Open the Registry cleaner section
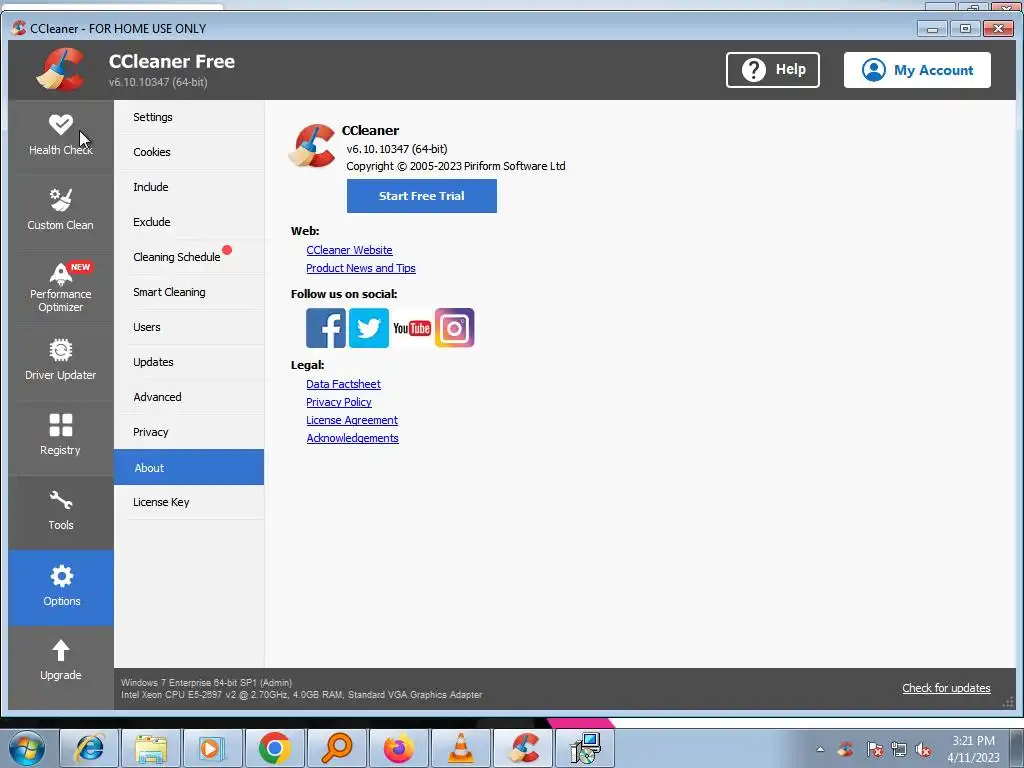Image resolution: width=1024 pixels, height=768 pixels. (x=61, y=436)
